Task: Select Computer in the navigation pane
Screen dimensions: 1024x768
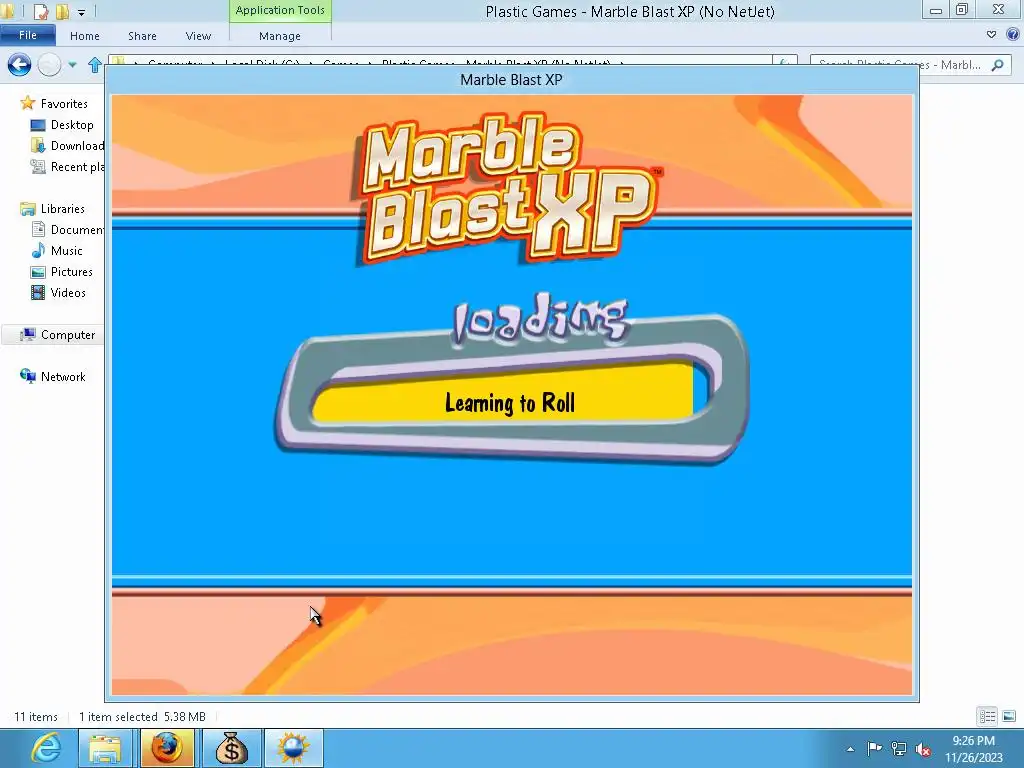Action: pyautogui.click(x=68, y=334)
